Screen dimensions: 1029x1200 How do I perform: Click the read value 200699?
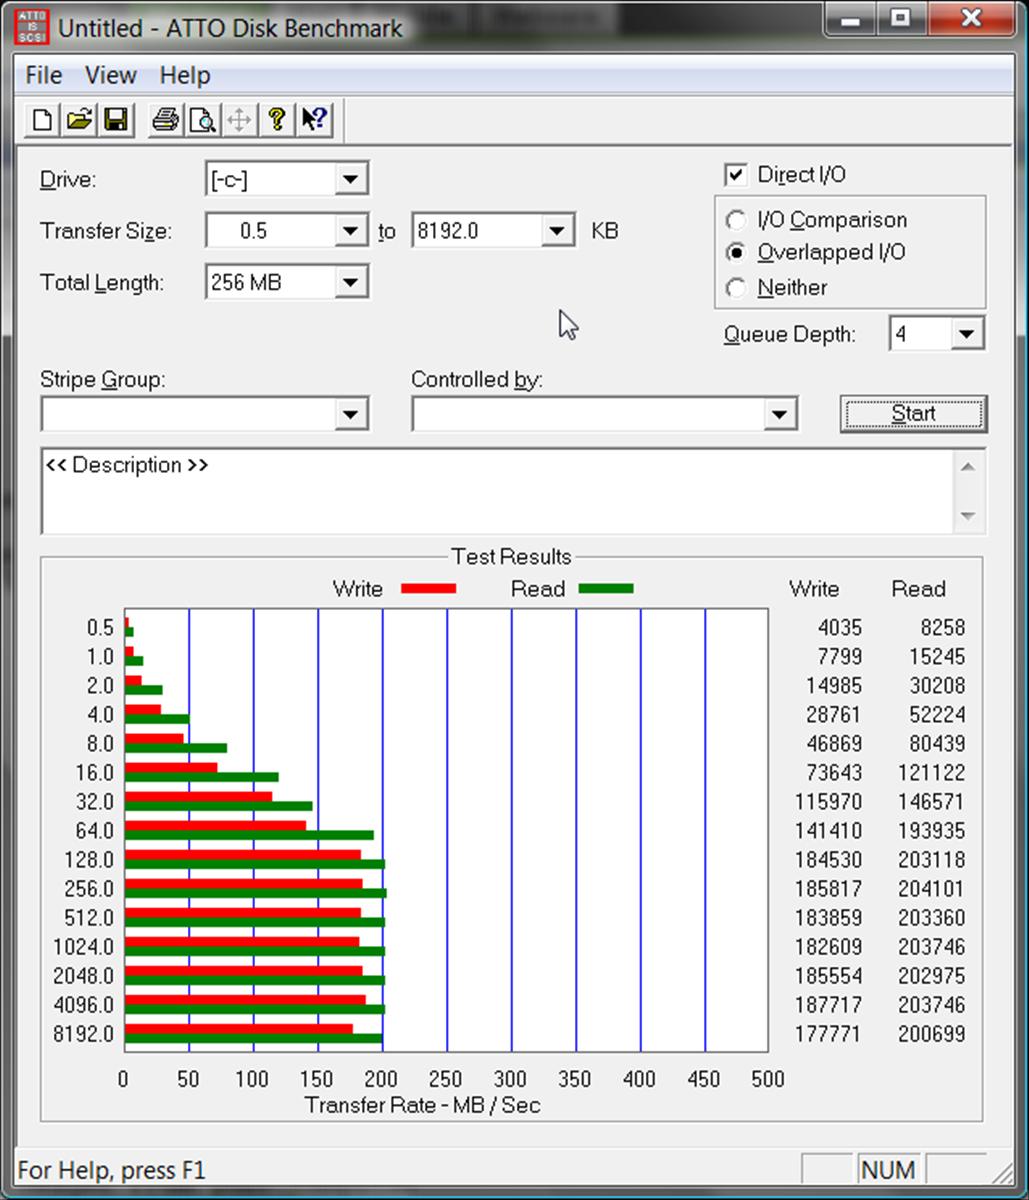pyautogui.click(x=932, y=1034)
